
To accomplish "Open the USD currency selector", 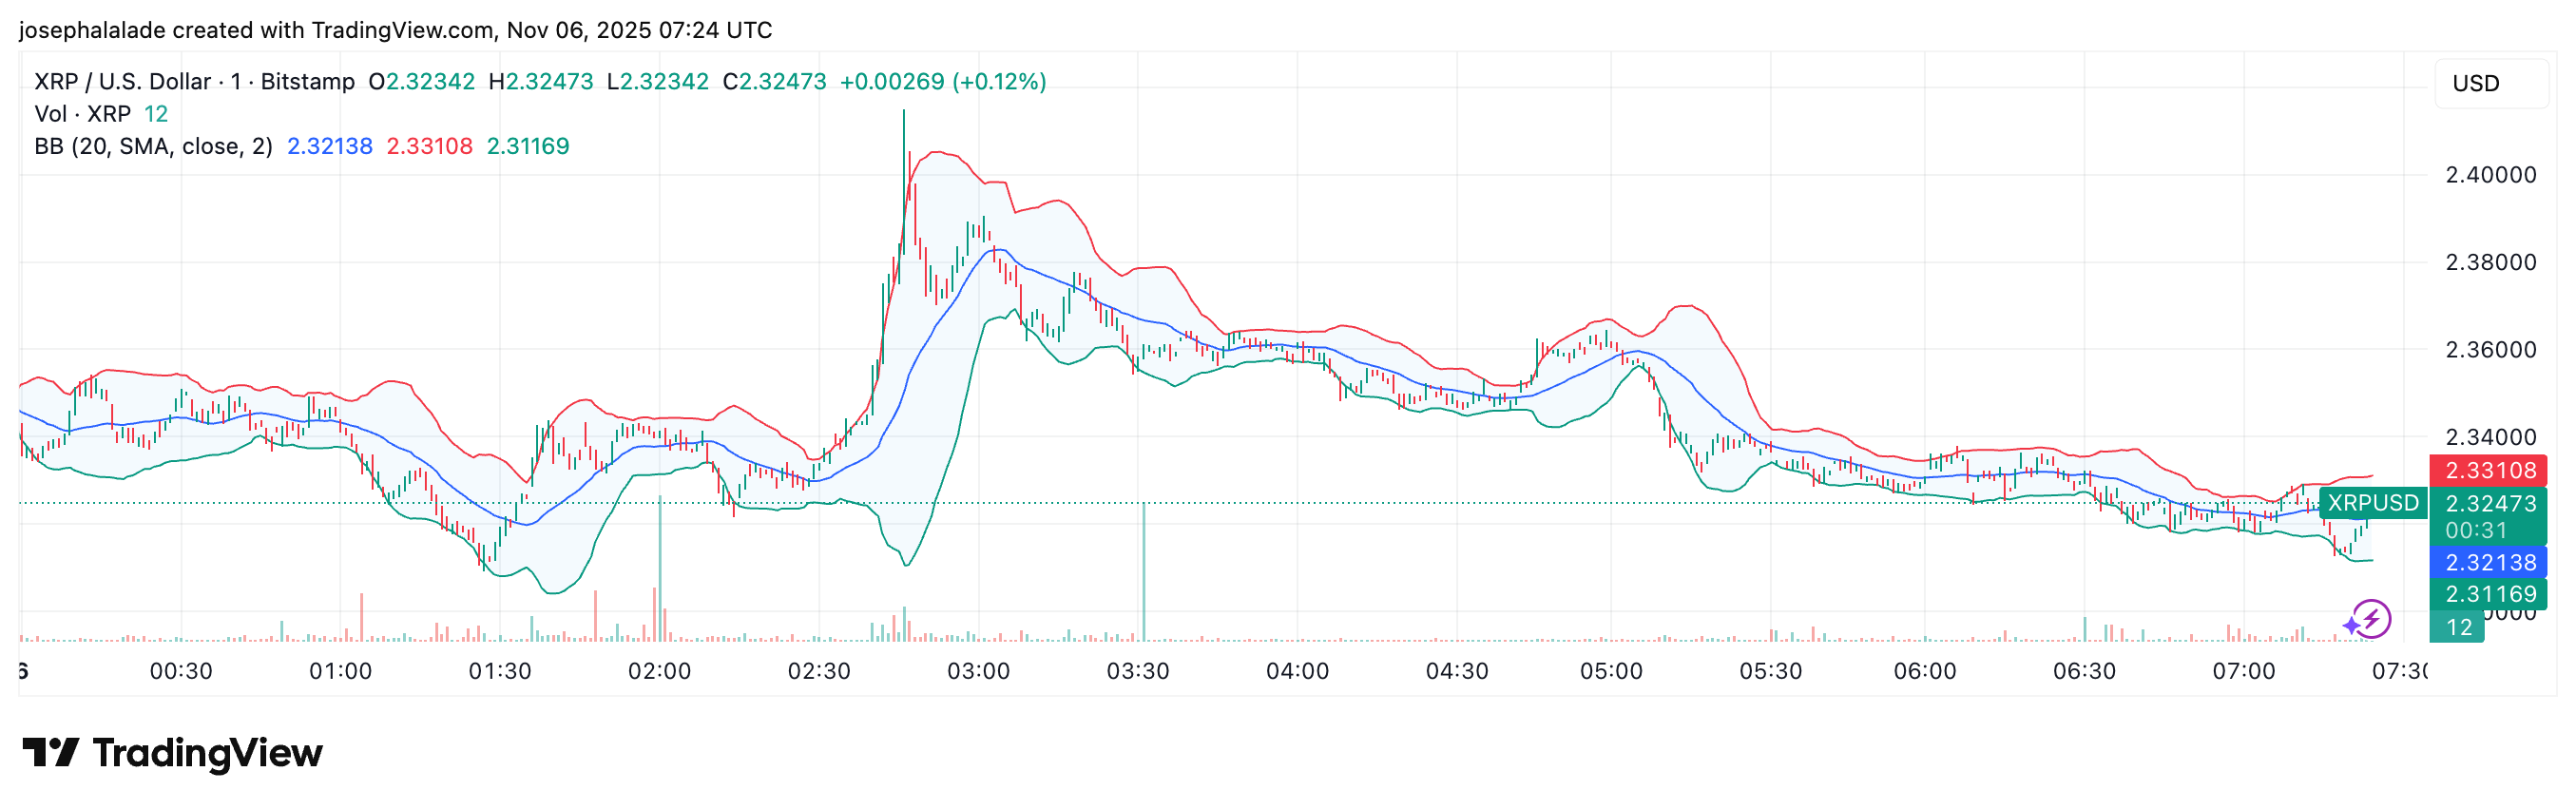I will 2475,84.
